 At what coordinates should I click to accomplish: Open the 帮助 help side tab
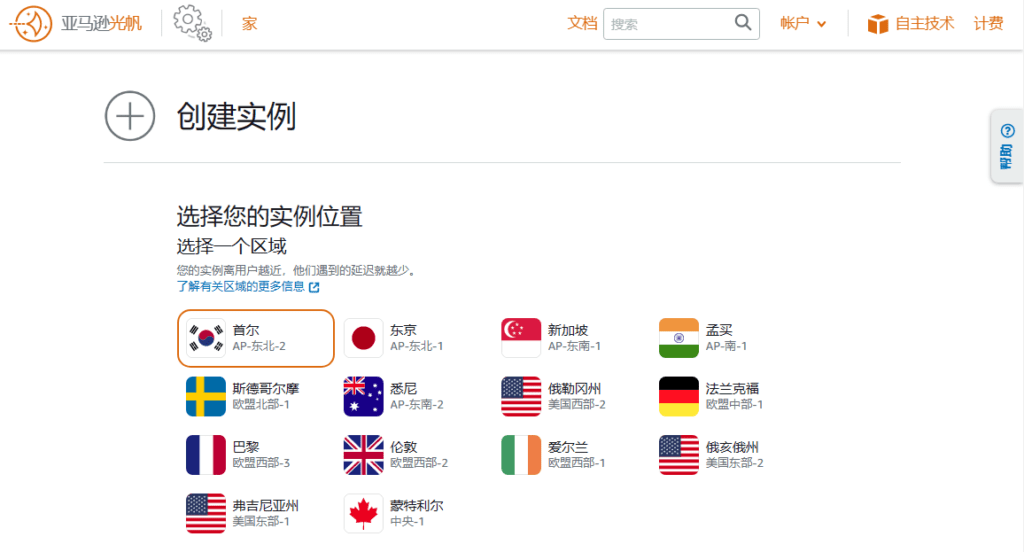(1007, 146)
